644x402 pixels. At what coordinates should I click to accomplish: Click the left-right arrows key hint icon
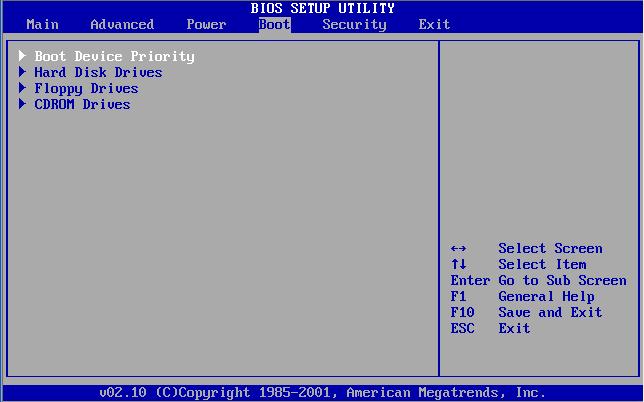(458, 248)
